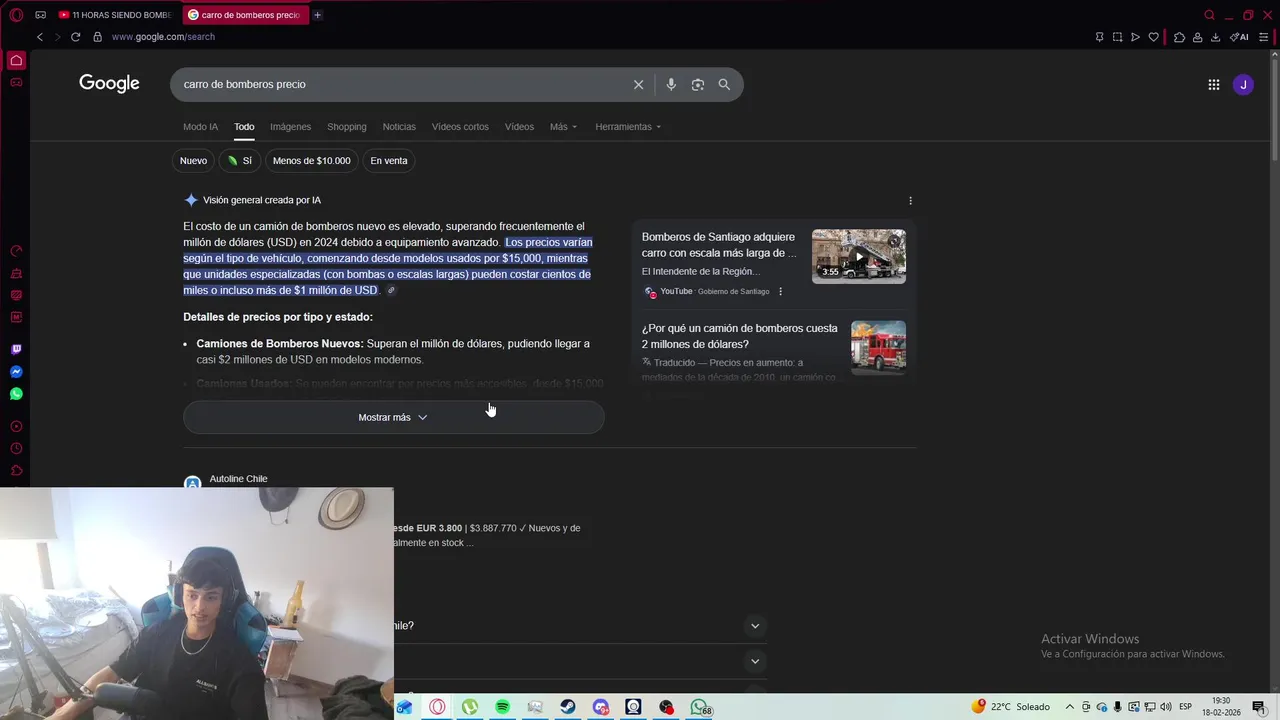Image resolution: width=1280 pixels, height=720 pixels.
Task: Submit search with the magnifier icon
Action: click(724, 84)
